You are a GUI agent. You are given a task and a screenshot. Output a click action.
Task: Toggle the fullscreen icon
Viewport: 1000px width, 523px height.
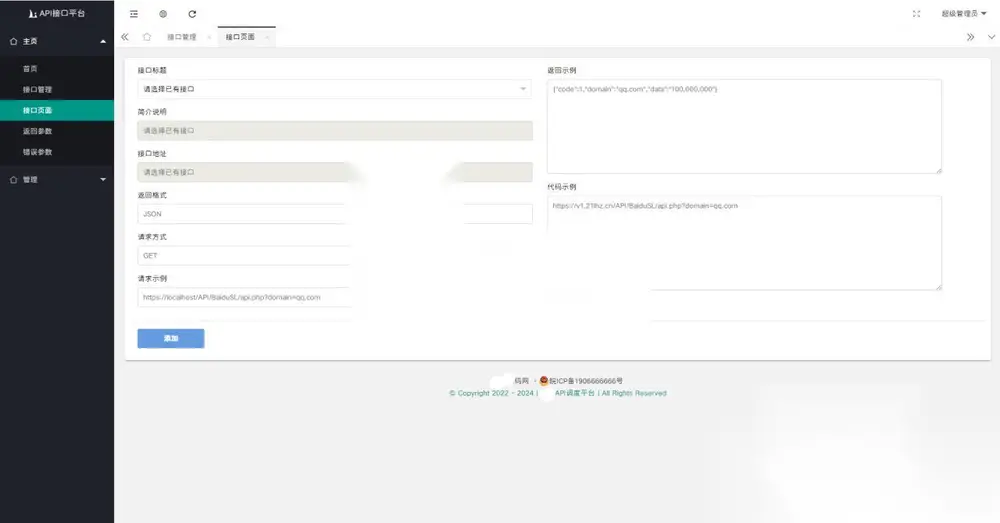(916, 14)
